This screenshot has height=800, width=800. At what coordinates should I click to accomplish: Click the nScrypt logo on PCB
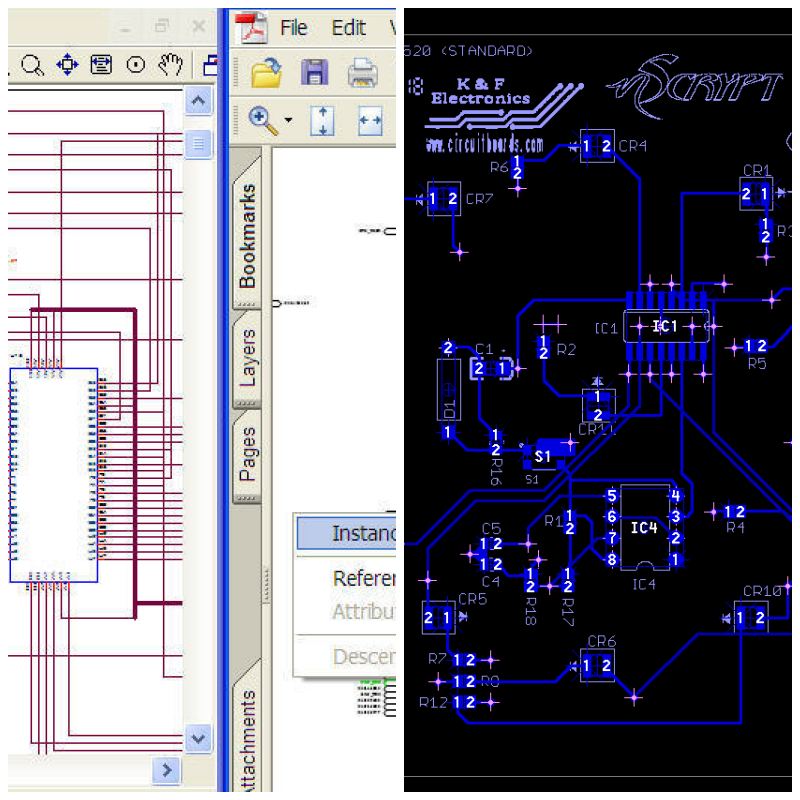[695, 86]
